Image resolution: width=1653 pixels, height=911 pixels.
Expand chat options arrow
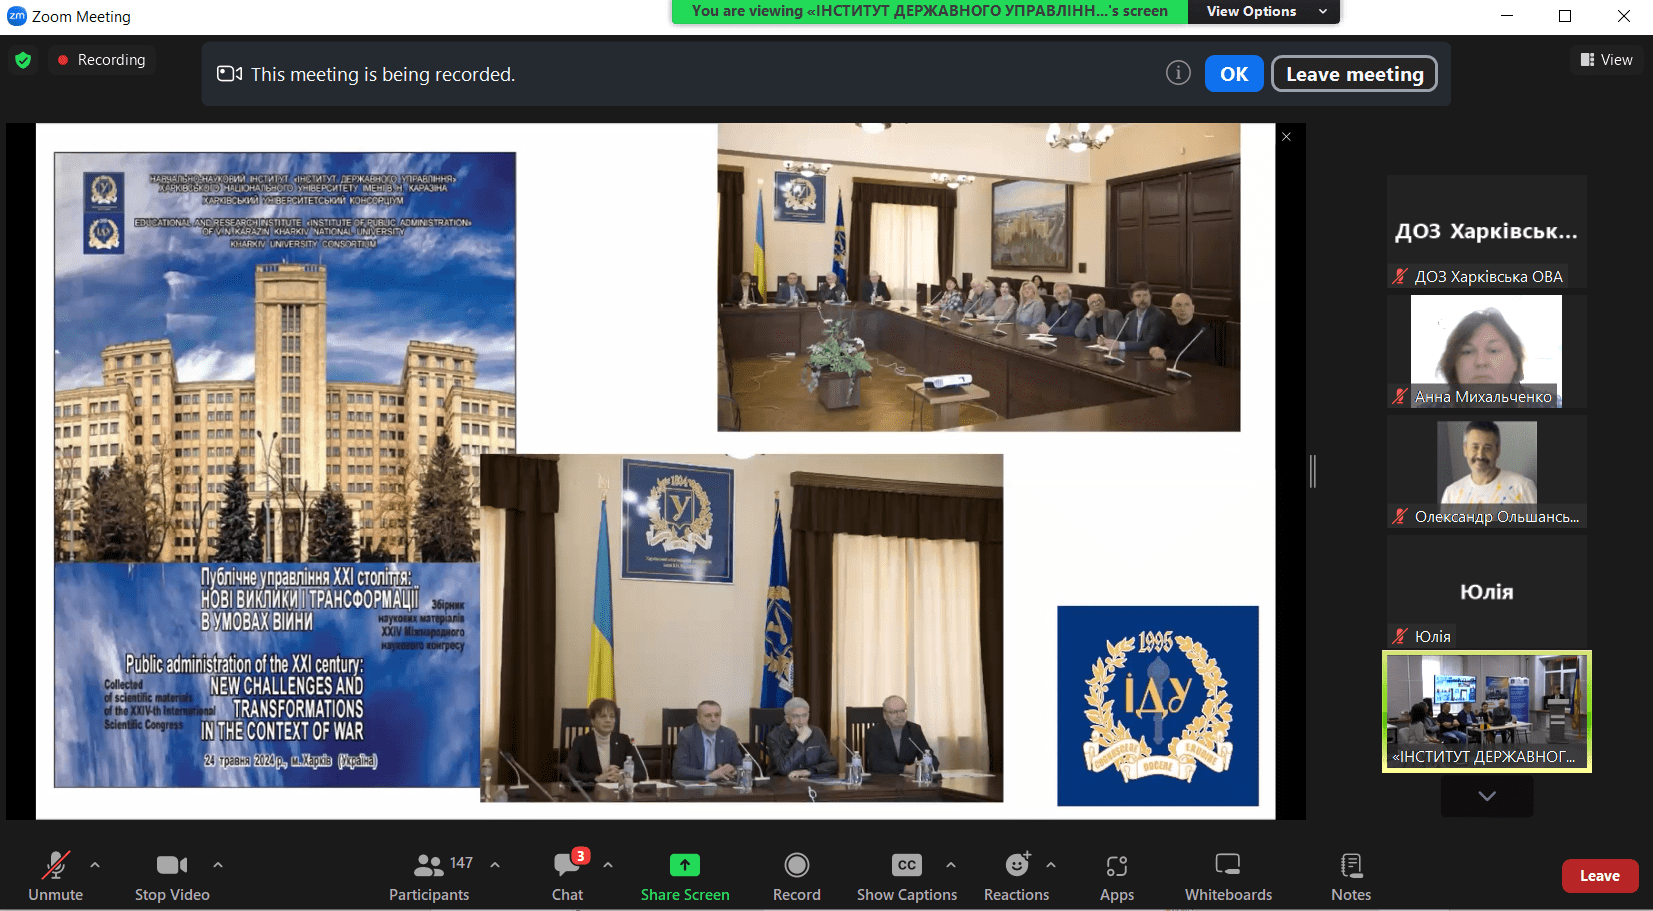pos(608,865)
